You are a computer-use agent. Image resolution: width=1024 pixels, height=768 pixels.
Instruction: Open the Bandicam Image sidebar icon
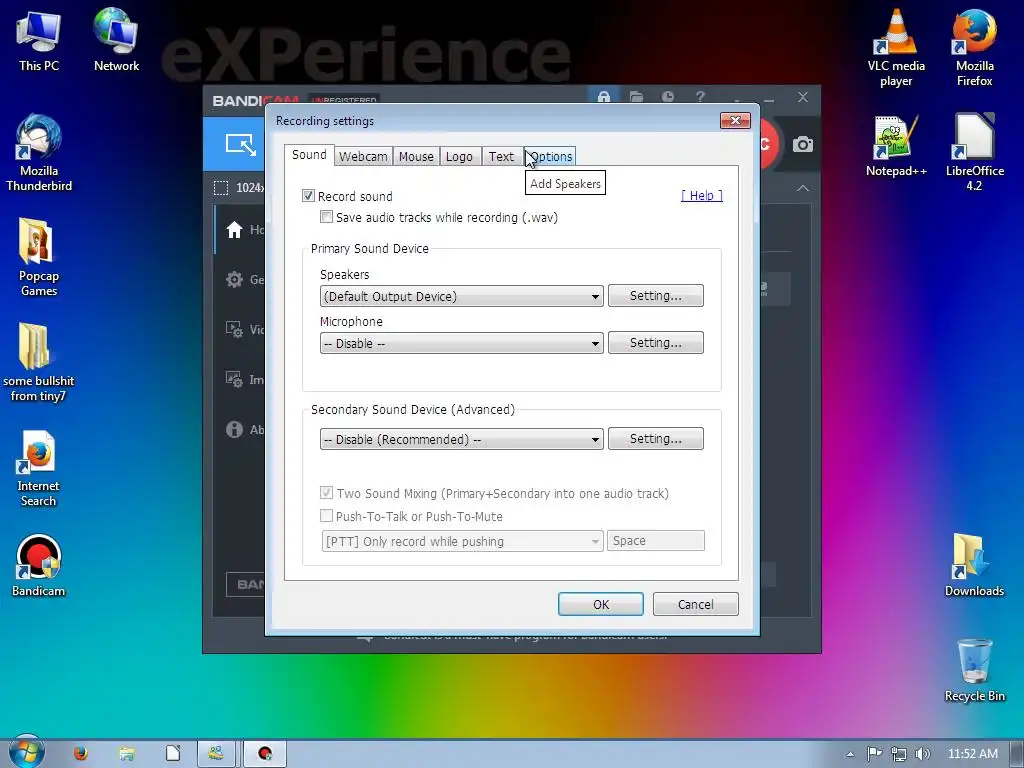[234, 379]
